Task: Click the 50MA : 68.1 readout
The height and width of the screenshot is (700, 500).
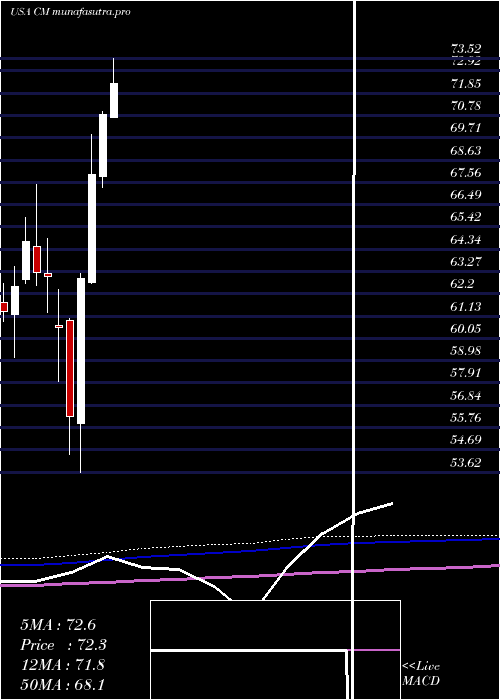Action: point(62,684)
